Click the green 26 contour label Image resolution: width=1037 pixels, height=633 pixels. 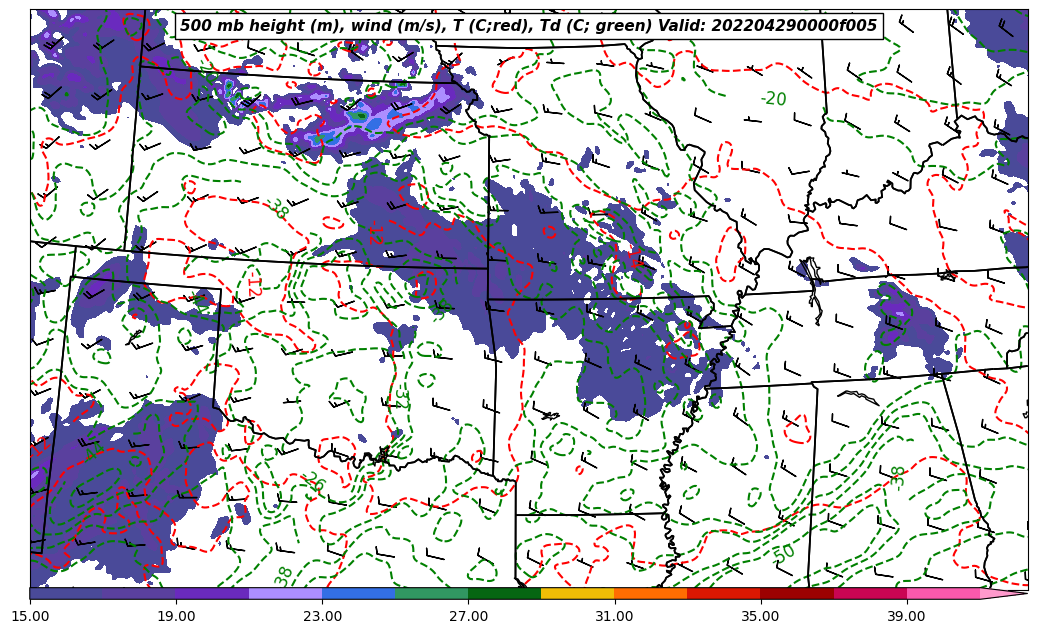(x=315, y=482)
